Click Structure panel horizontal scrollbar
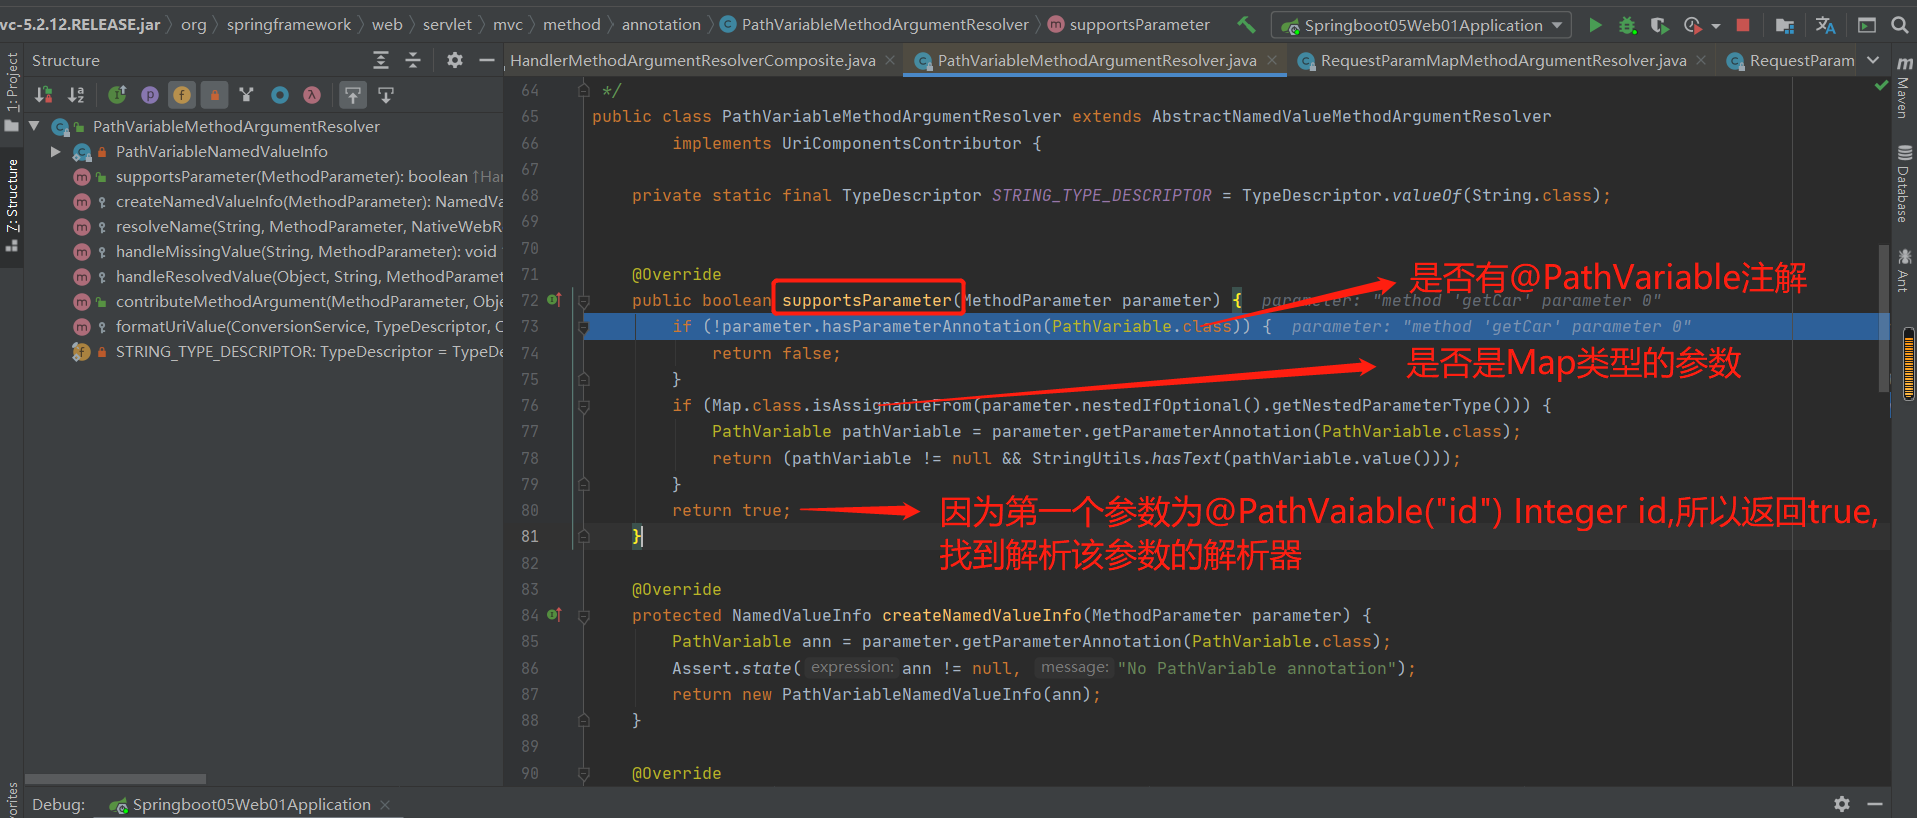 pos(115,779)
